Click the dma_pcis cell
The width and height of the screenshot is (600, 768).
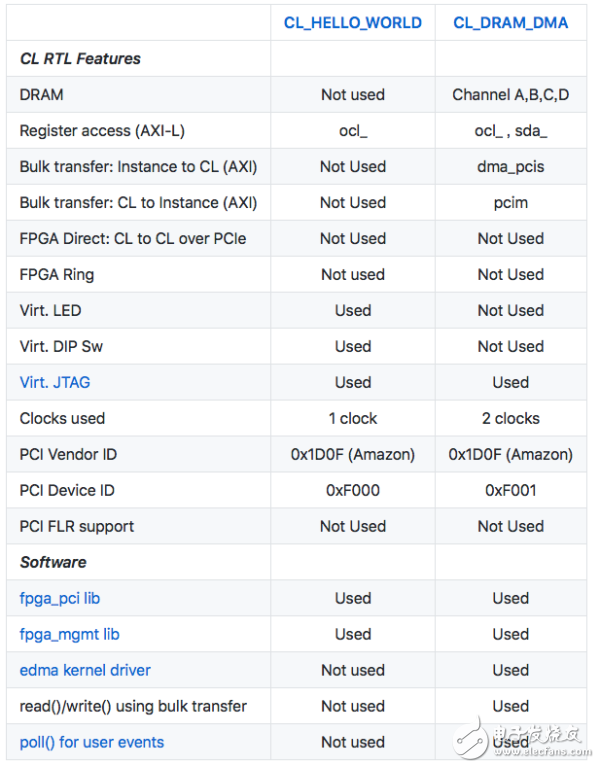(x=510, y=167)
